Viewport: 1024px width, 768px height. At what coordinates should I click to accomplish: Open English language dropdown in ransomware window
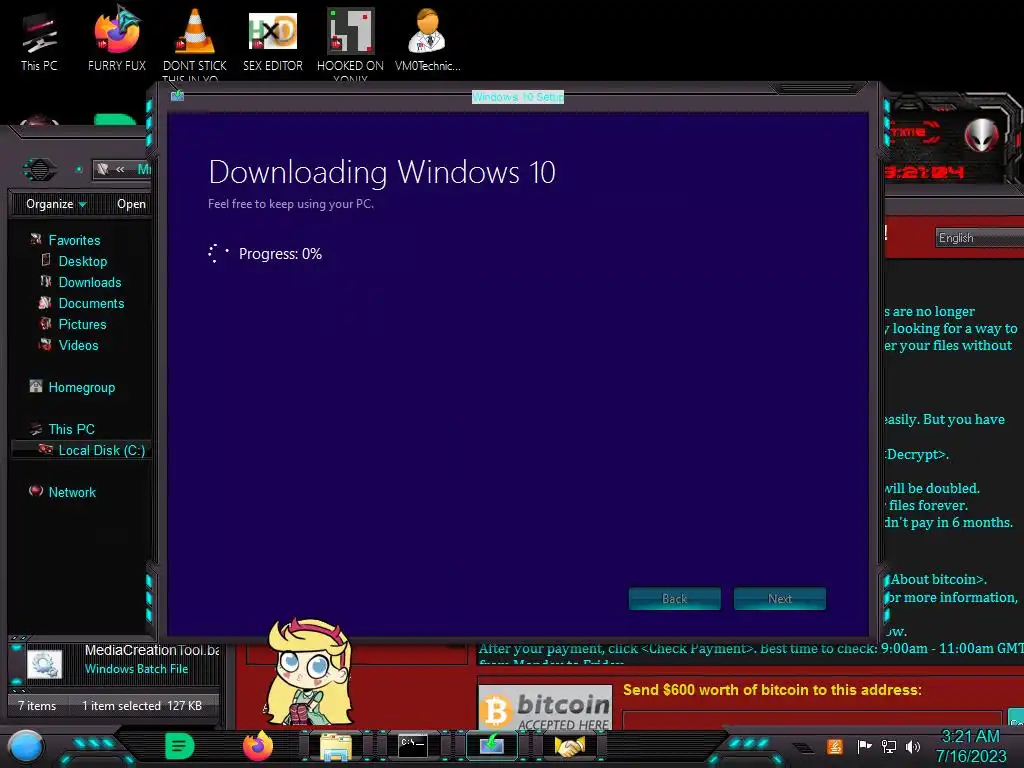pyautogui.click(x=979, y=238)
